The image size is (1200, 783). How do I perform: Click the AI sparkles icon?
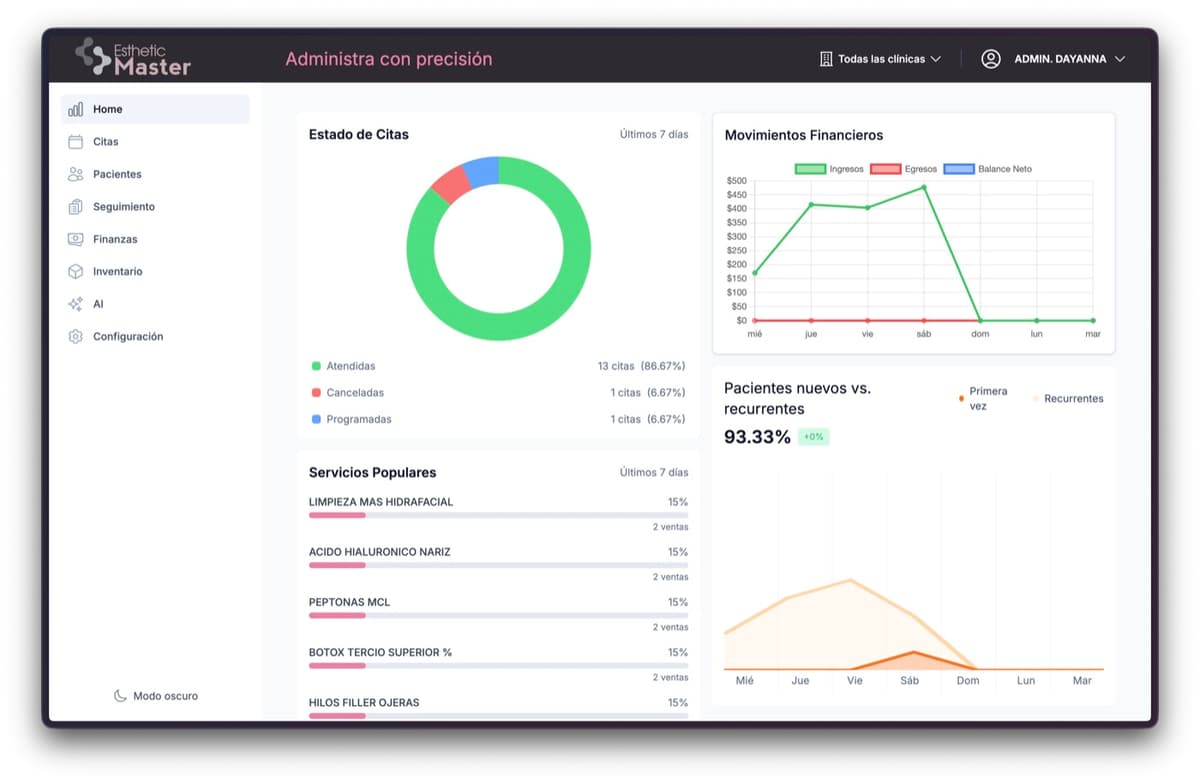[75, 304]
